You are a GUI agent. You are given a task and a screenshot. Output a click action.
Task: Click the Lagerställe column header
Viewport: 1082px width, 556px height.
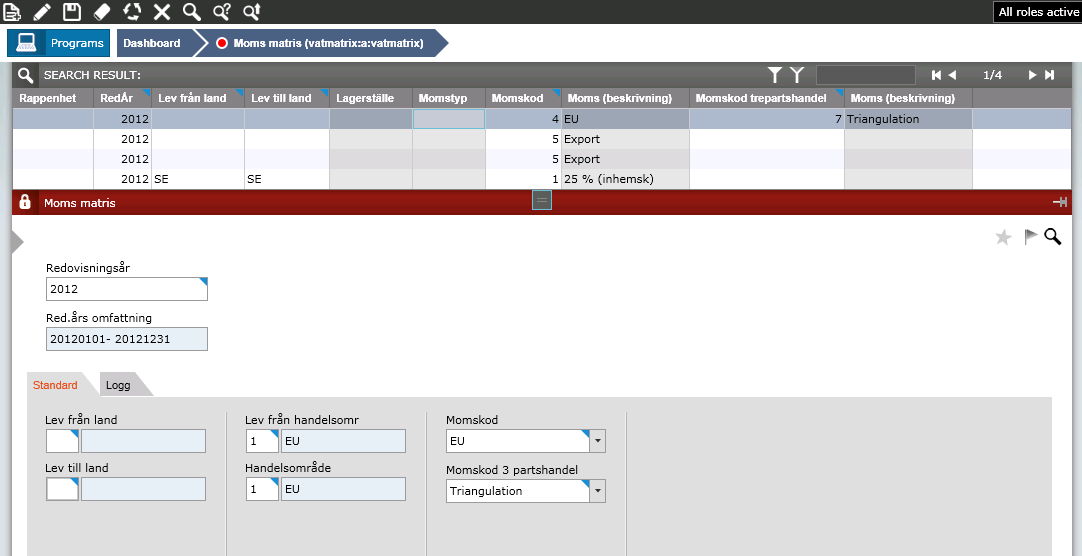pos(371,98)
